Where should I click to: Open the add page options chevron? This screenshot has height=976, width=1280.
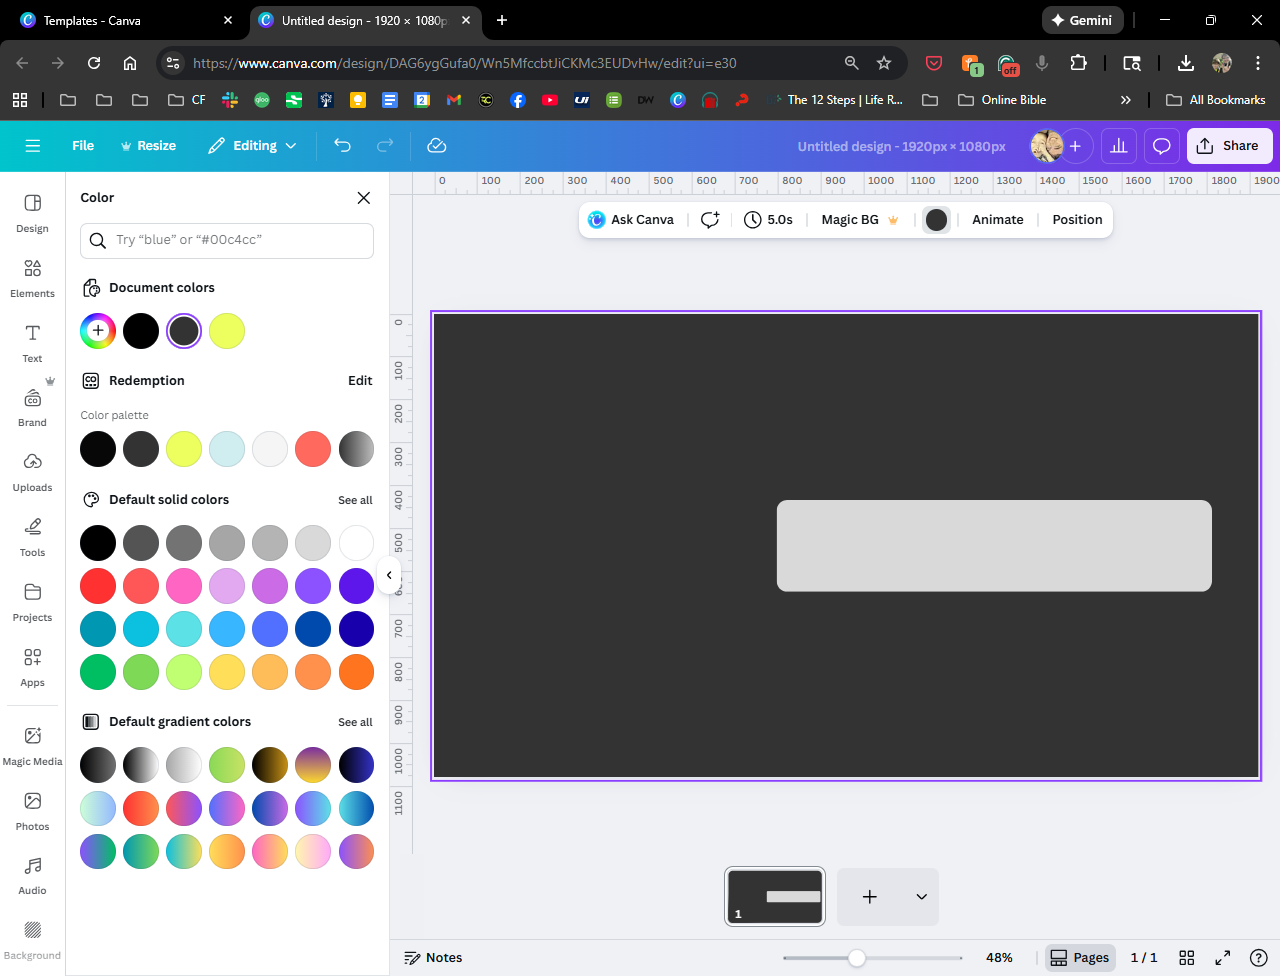click(921, 897)
